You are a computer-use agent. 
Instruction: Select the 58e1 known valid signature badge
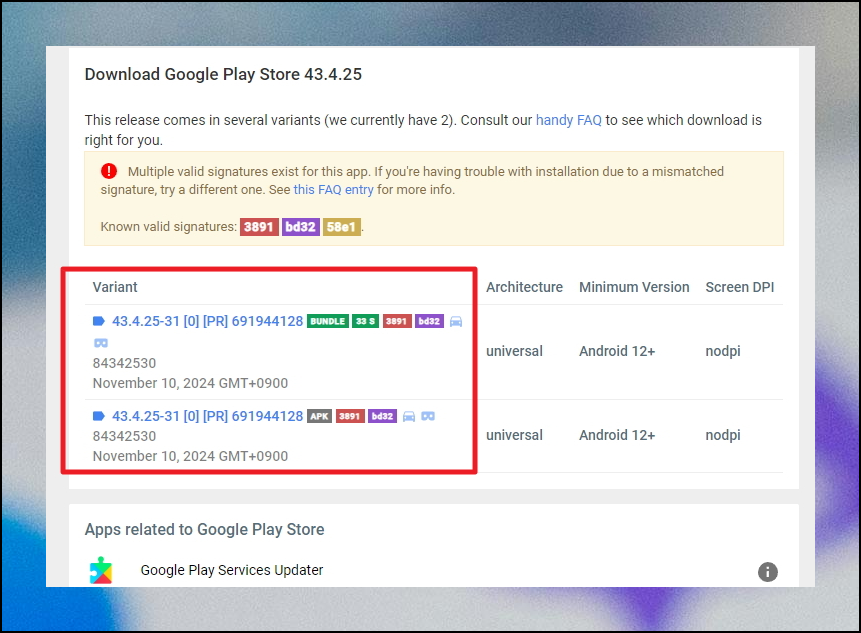[x=342, y=227]
